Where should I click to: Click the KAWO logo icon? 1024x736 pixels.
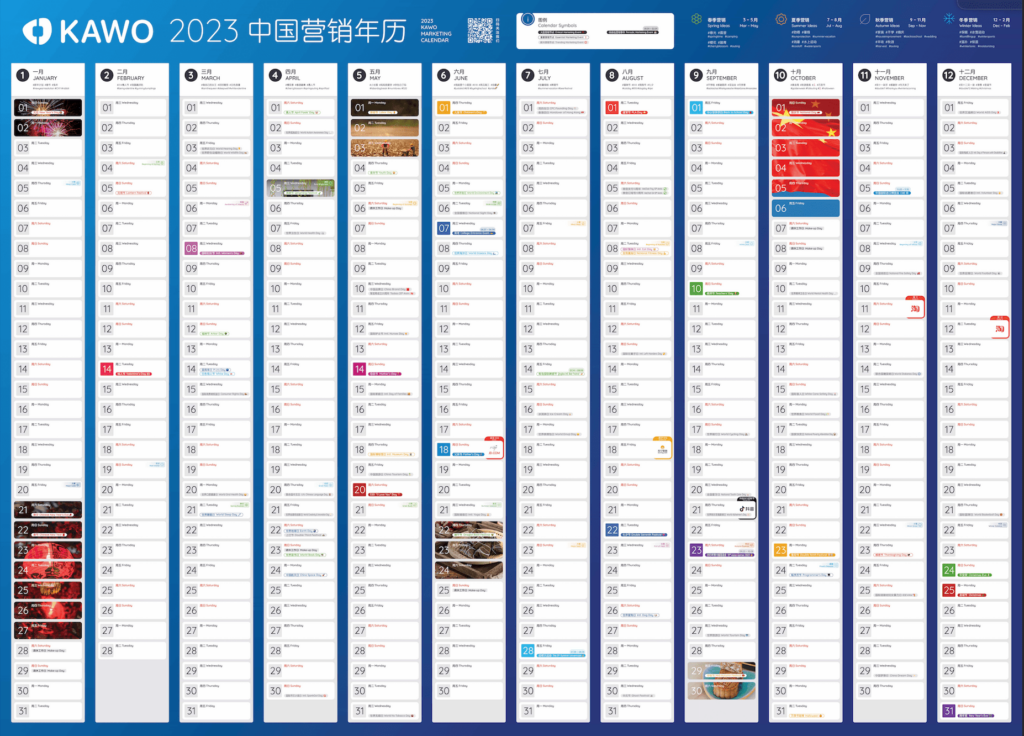pyautogui.click(x=37, y=31)
